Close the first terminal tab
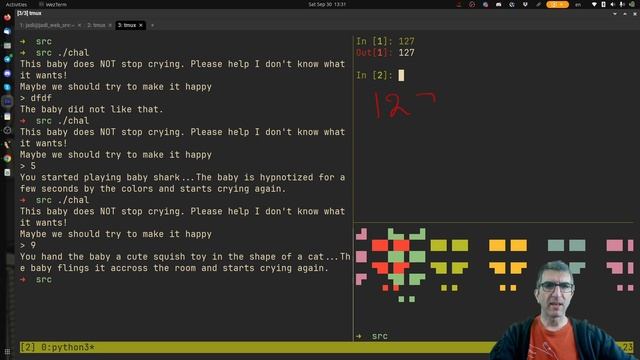The width and height of the screenshot is (640, 360). tap(79, 25)
